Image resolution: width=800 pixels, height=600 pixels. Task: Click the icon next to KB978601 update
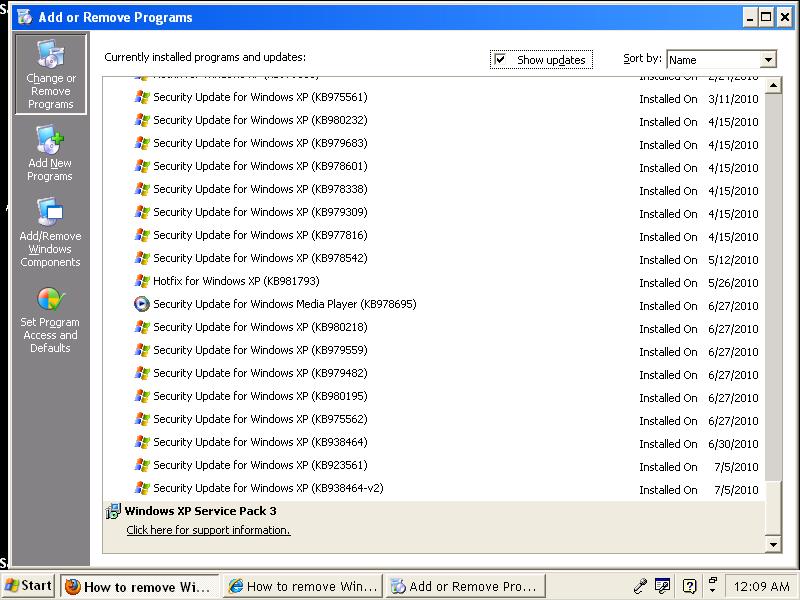tap(142, 166)
